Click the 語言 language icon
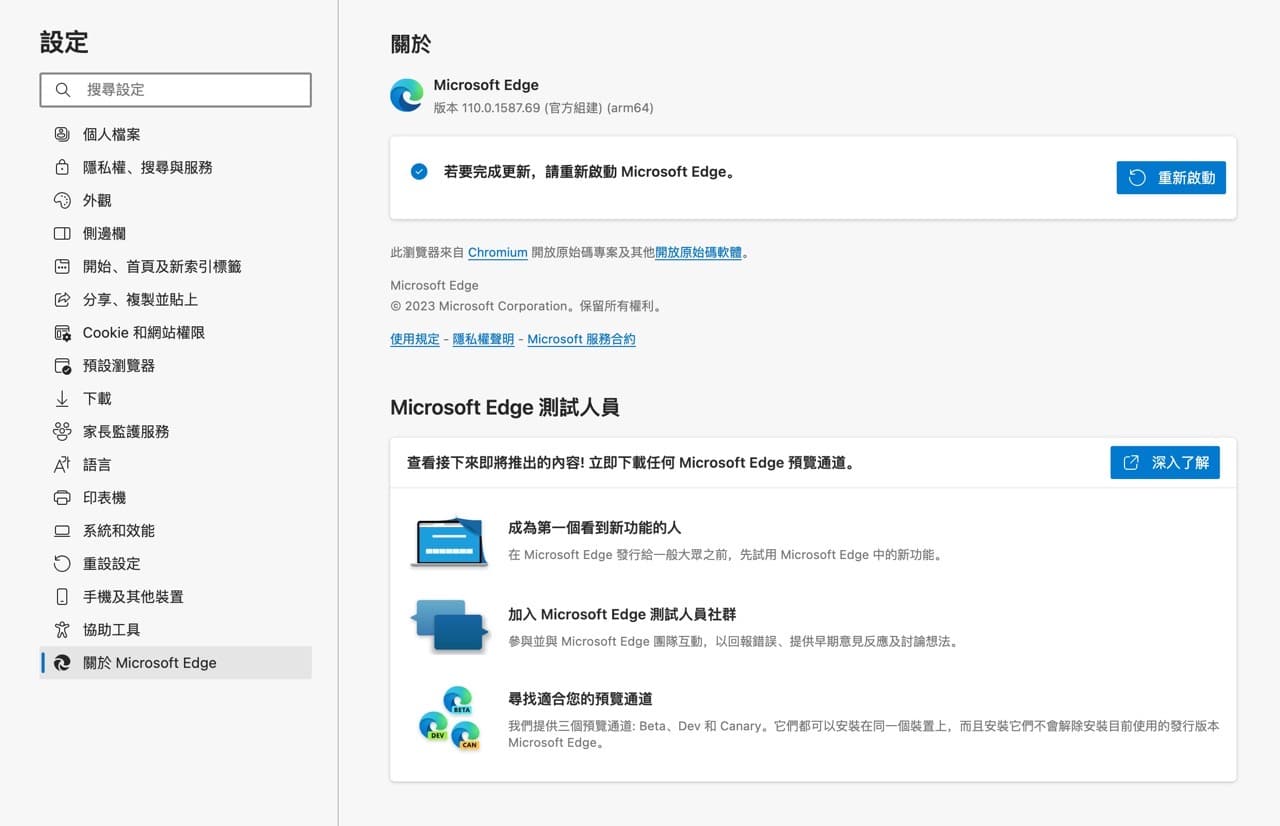This screenshot has height=826, width=1280. (62, 464)
